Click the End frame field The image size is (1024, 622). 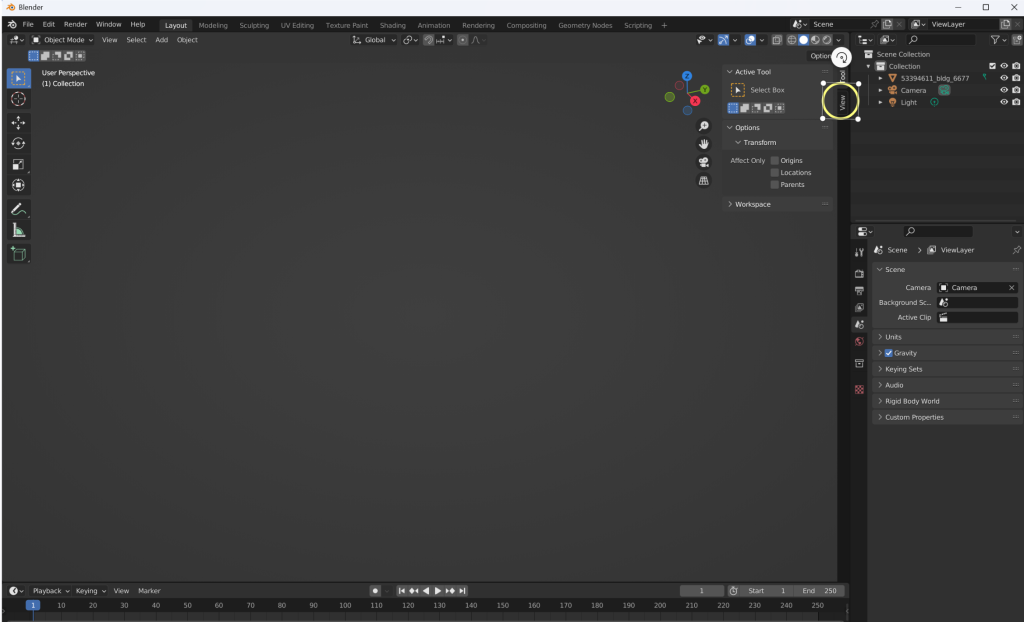[820, 591]
